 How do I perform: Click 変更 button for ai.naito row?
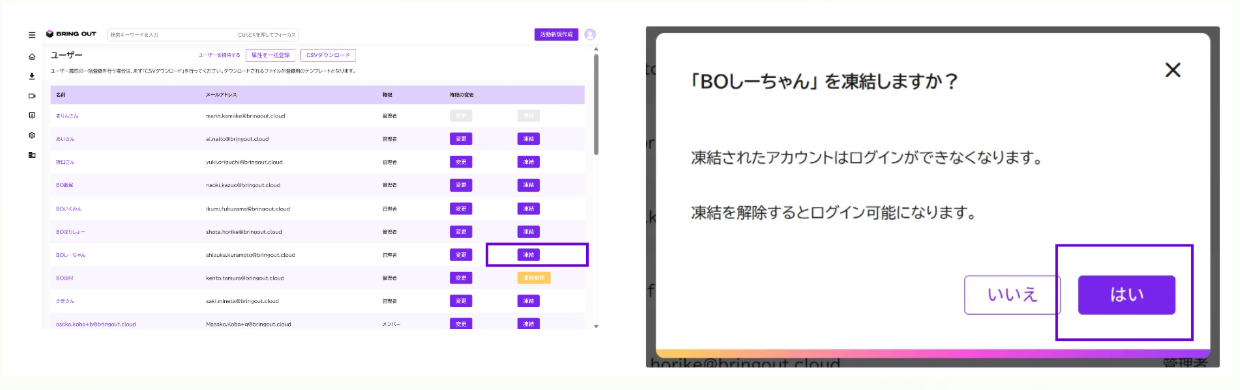point(461,138)
